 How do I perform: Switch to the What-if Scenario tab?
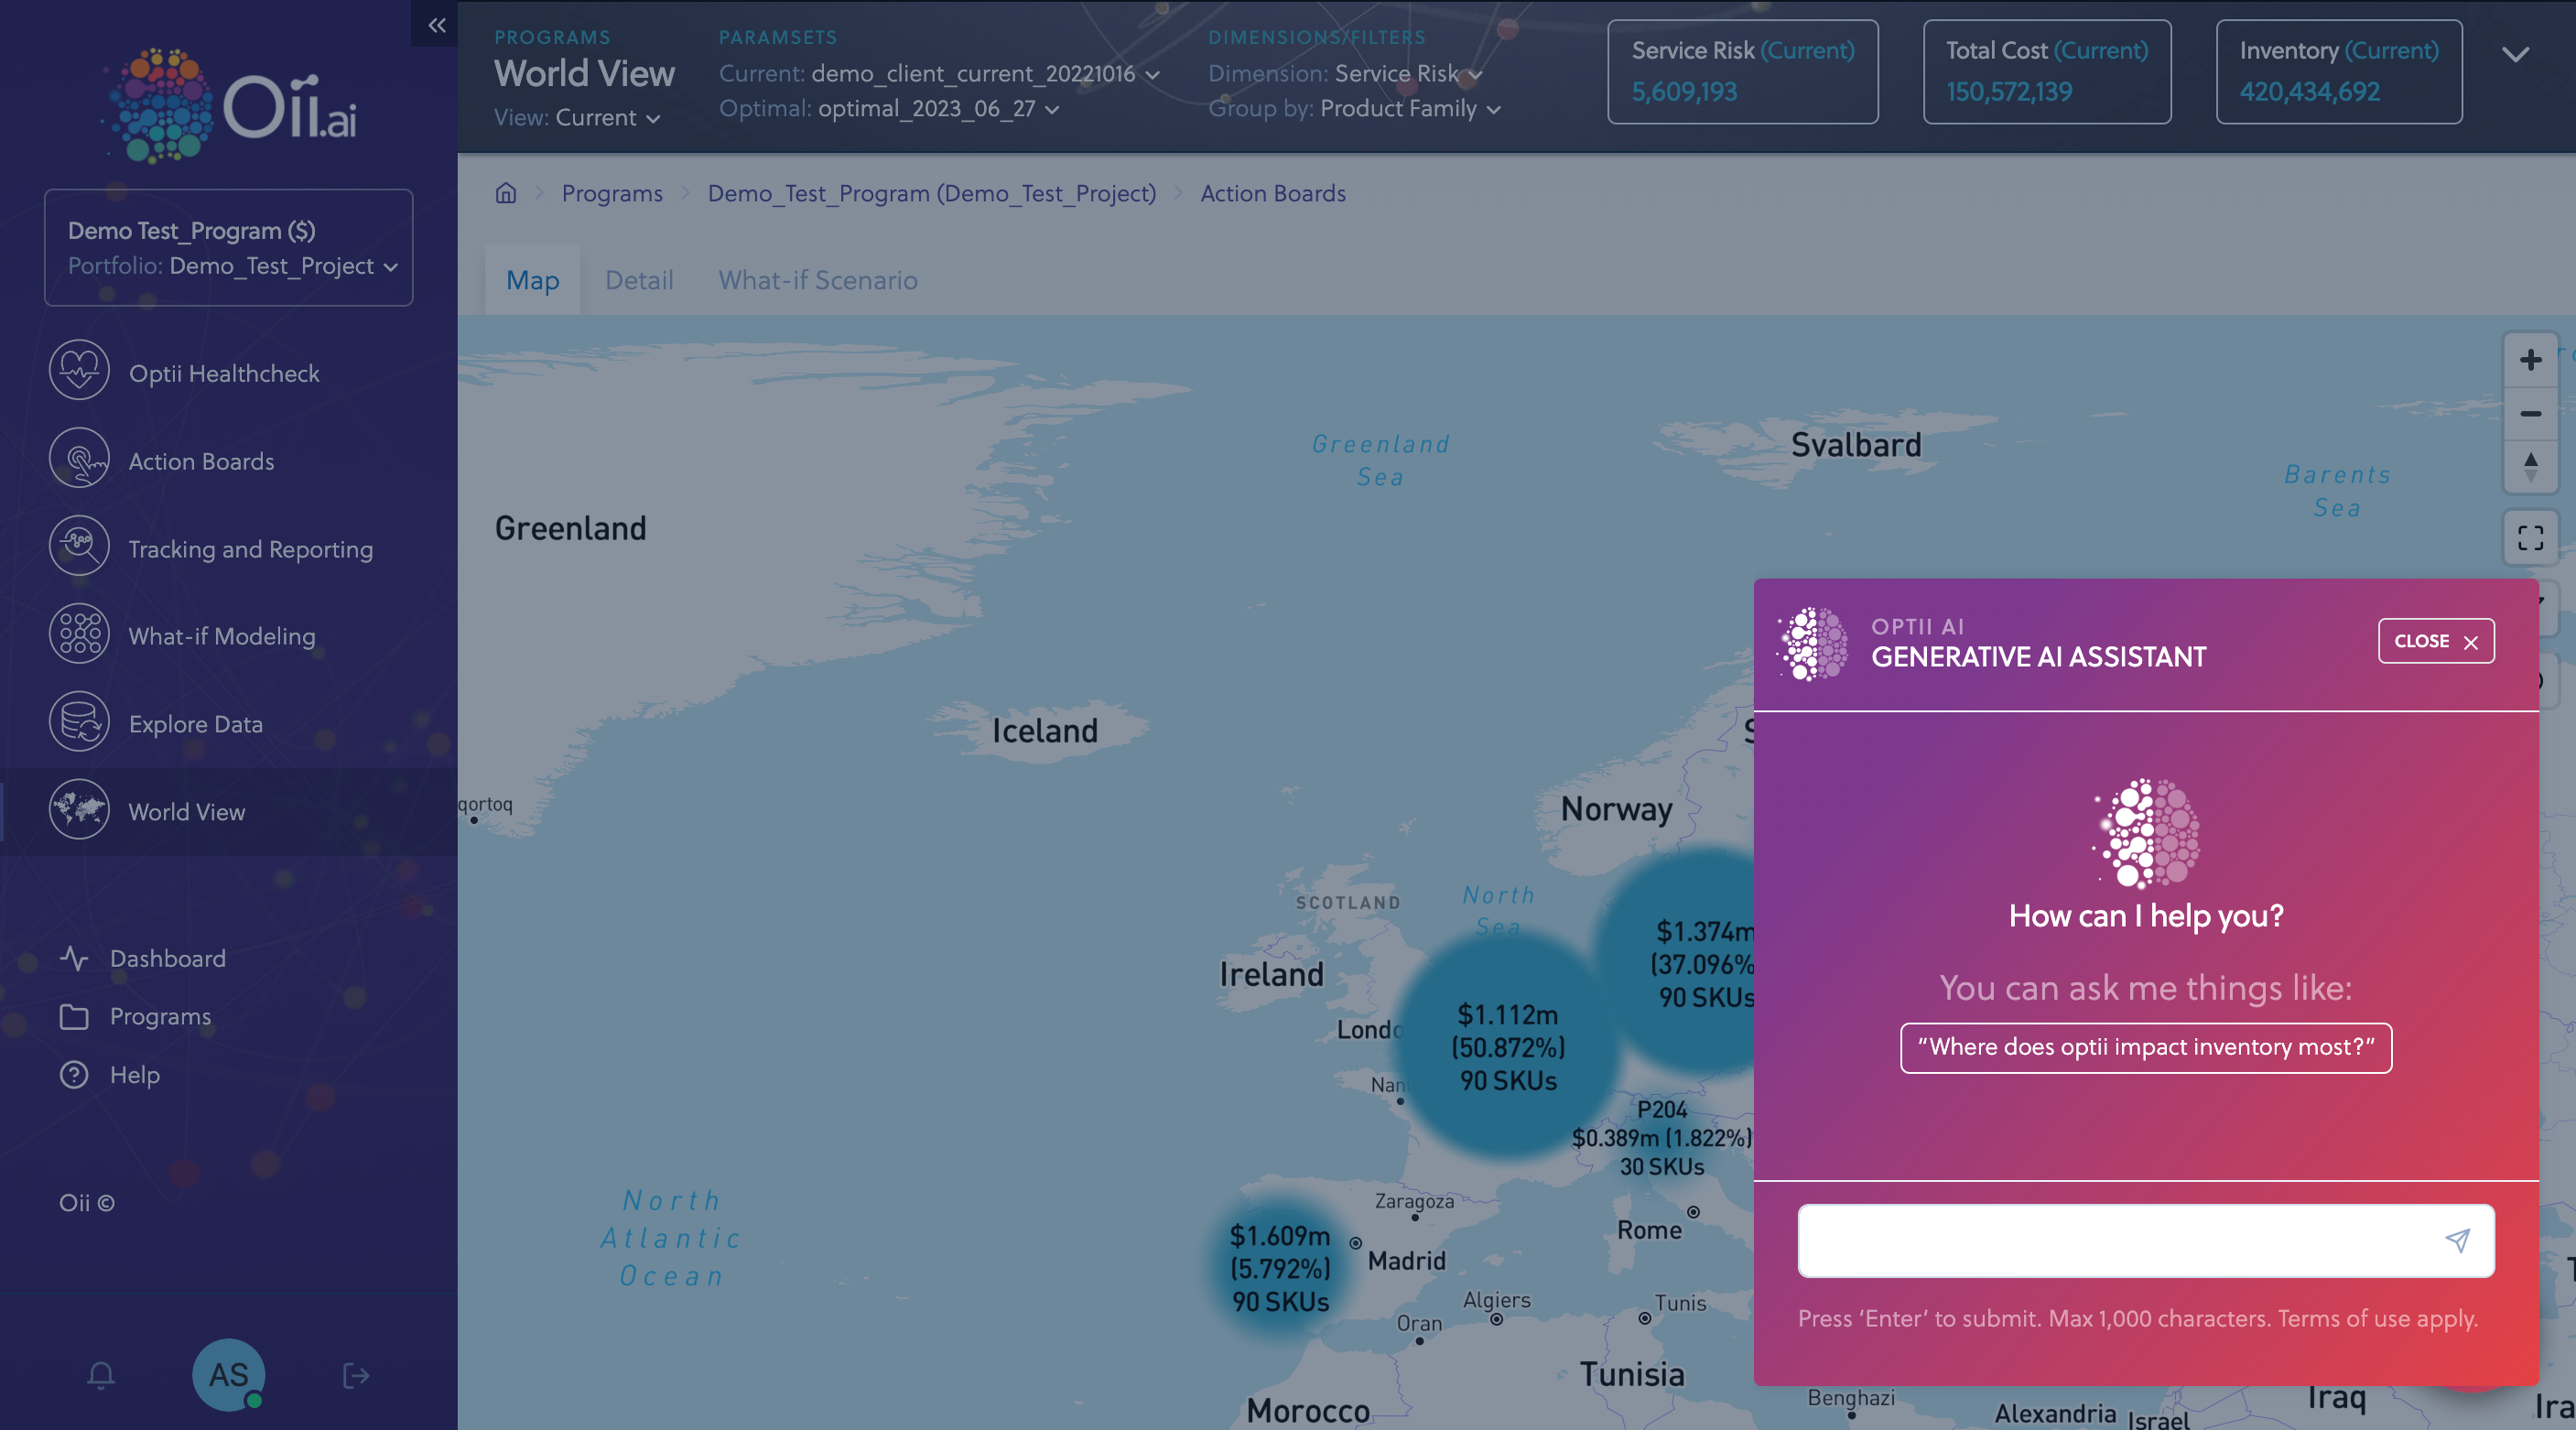(817, 280)
